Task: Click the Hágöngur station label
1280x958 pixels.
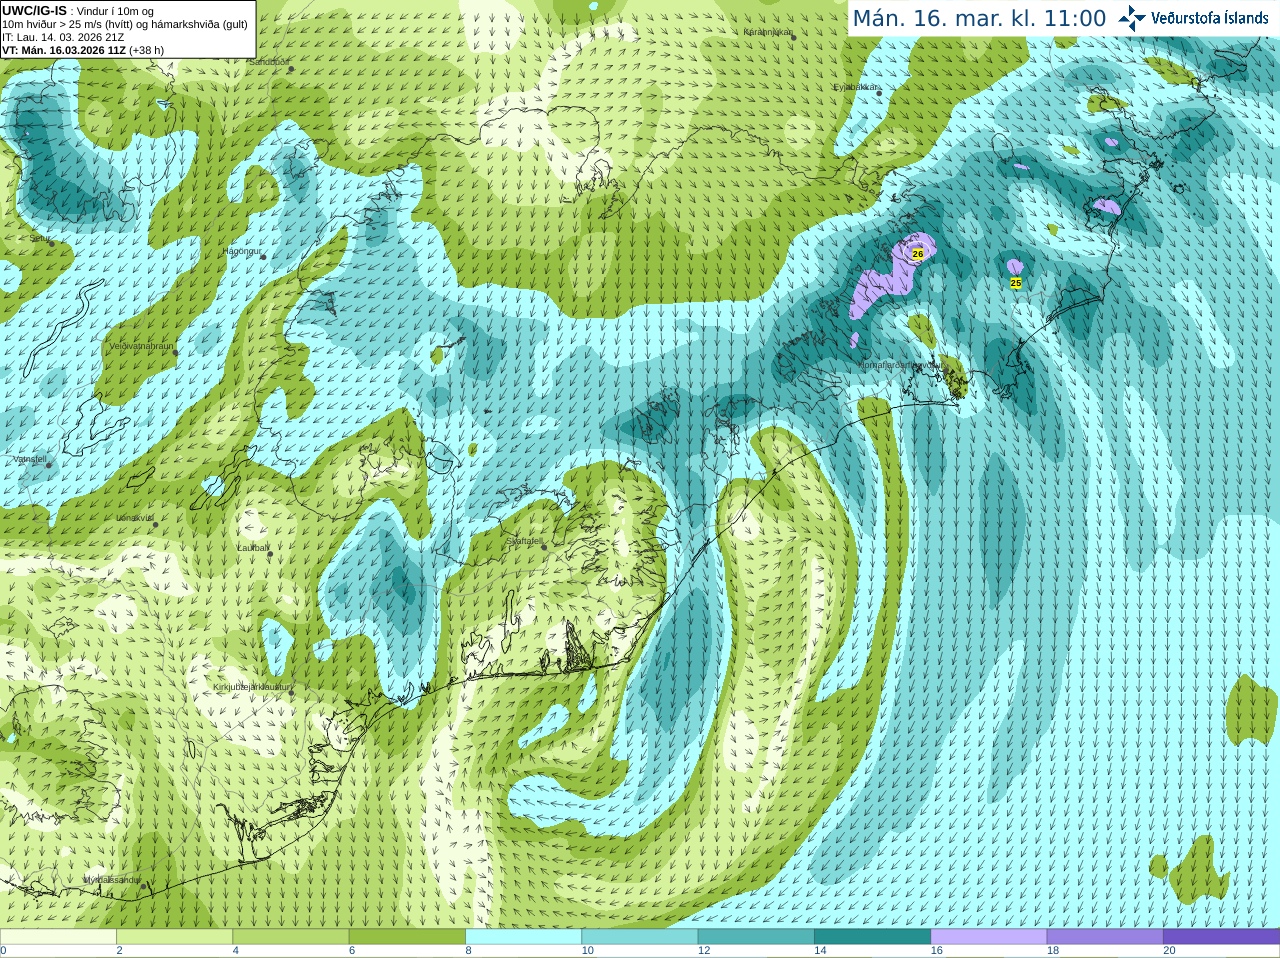Action: pyautogui.click(x=242, y=251)
